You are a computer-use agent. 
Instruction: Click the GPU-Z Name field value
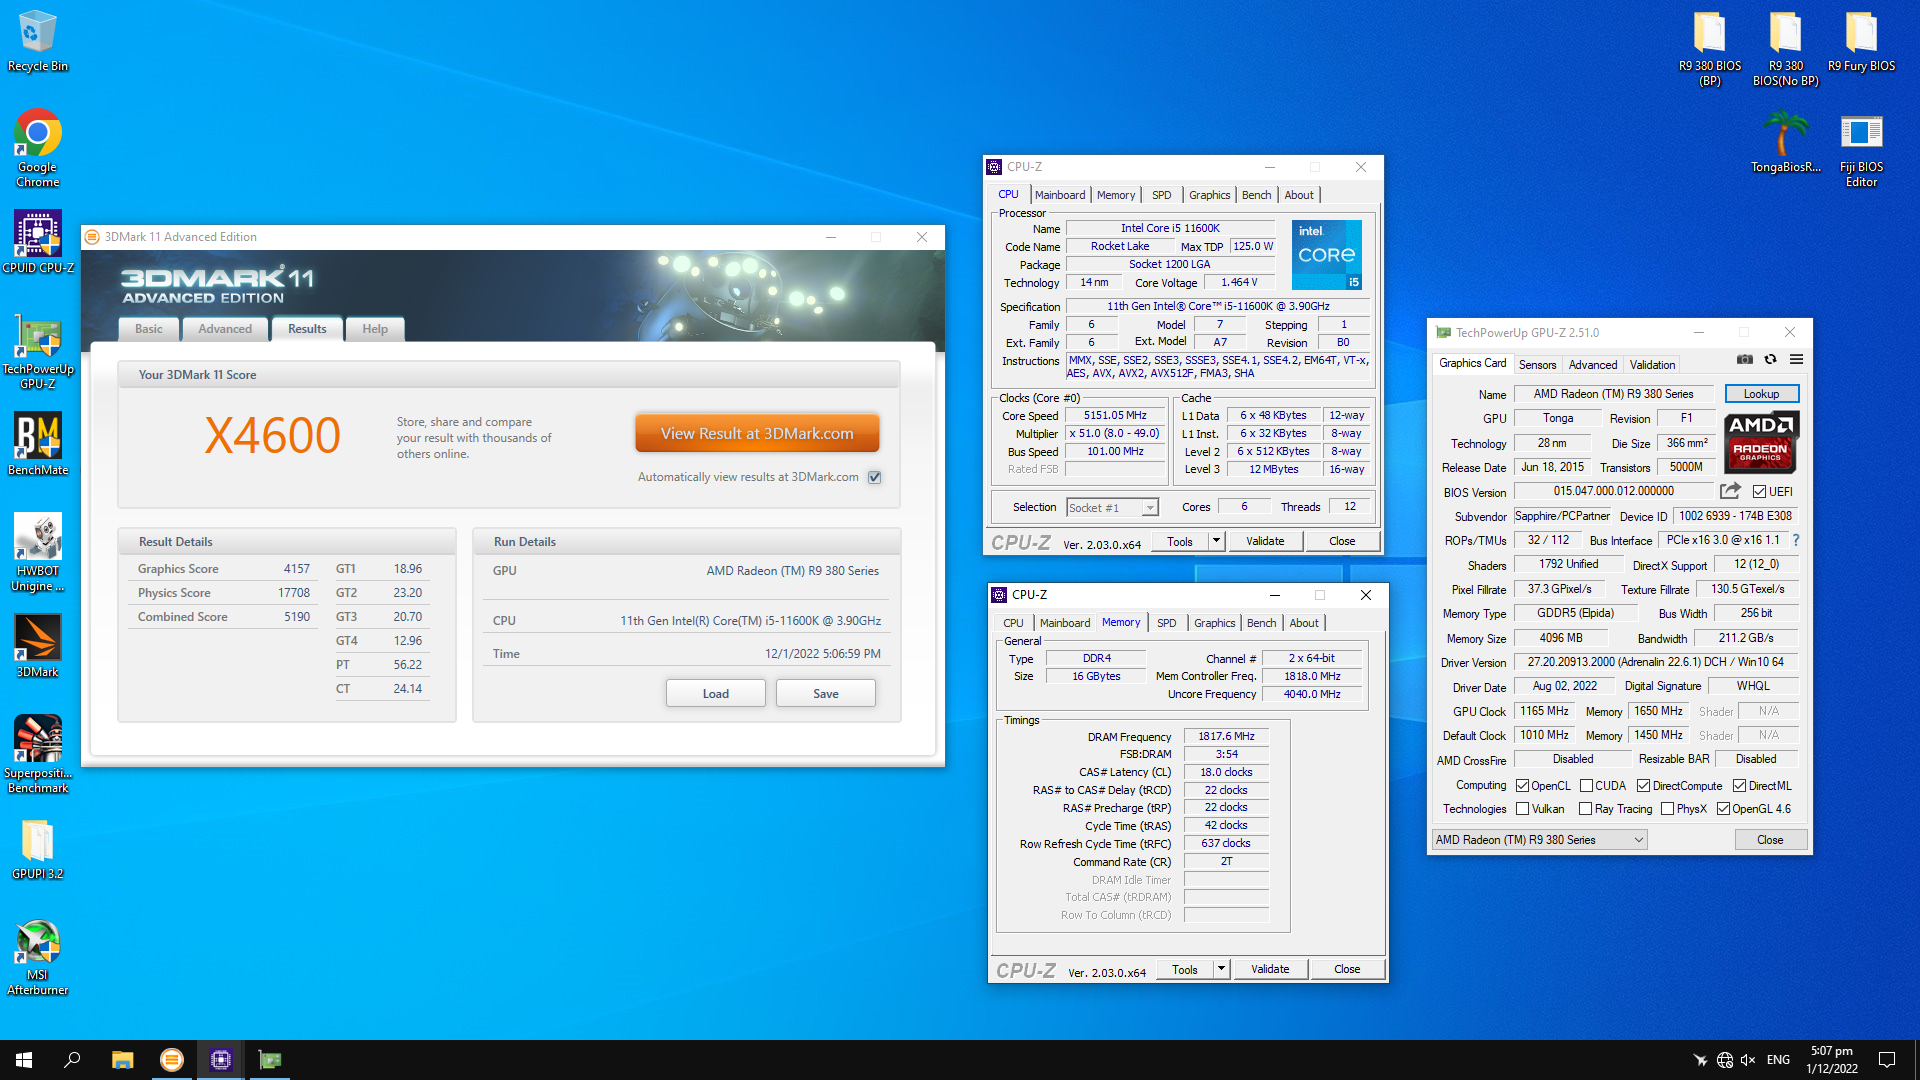pyautogui.click(x=1613, y=394)
